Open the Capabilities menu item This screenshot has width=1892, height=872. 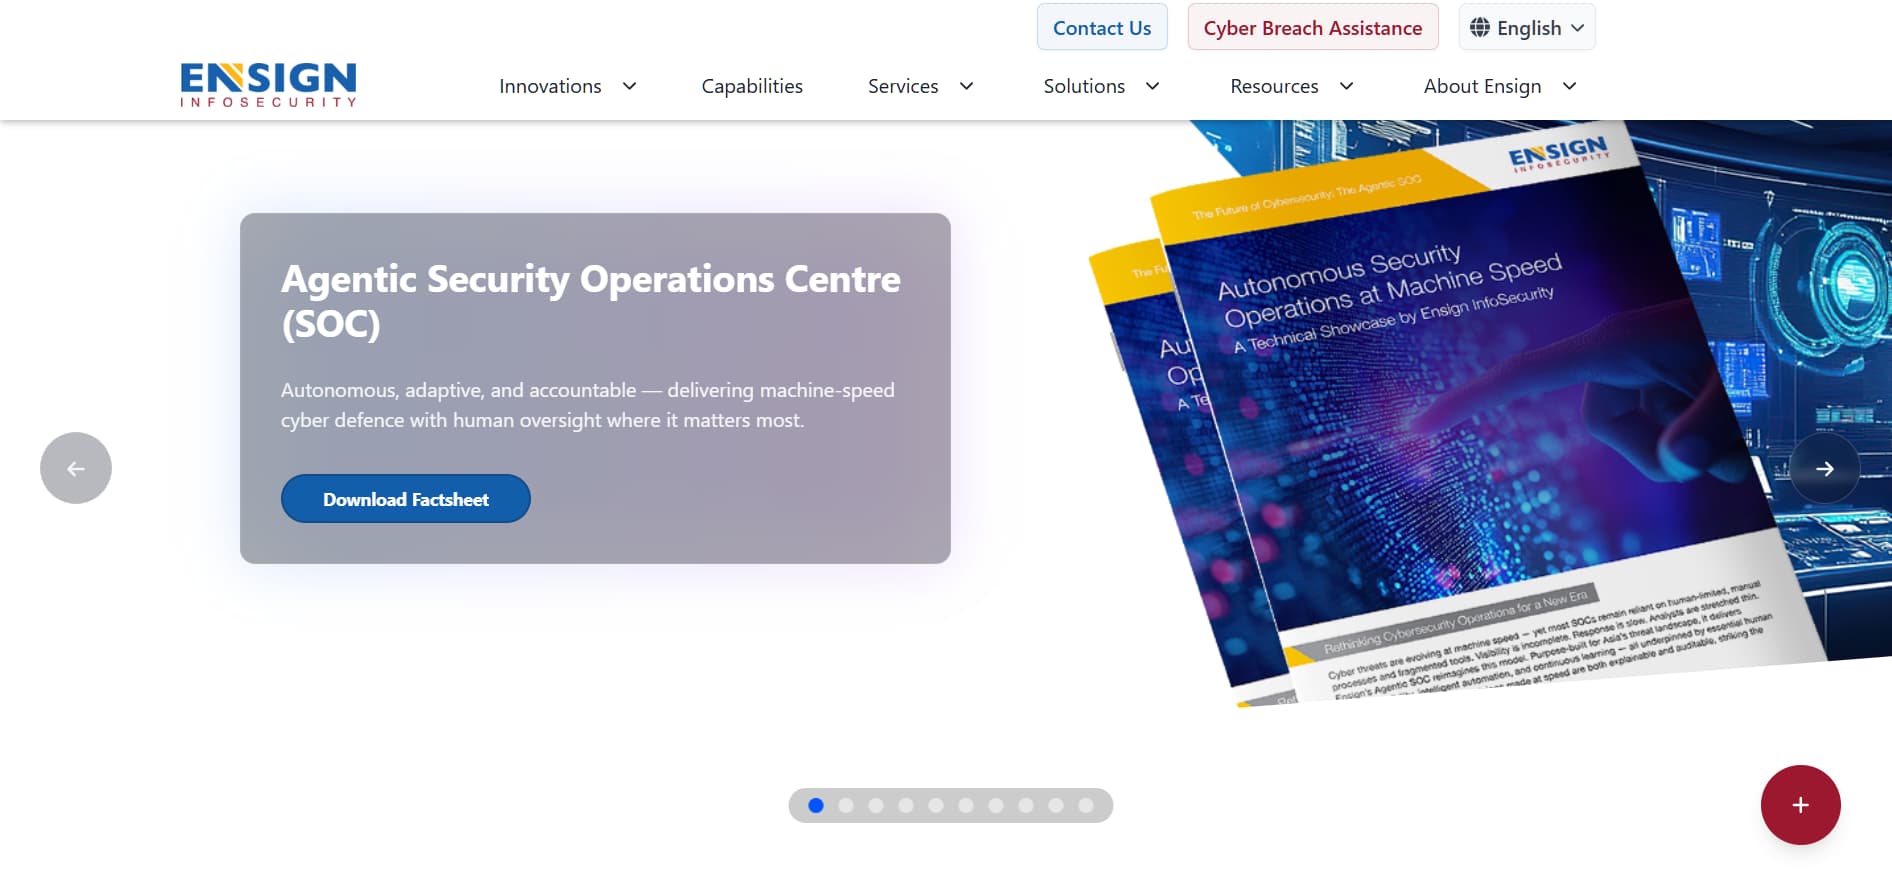click(752, 86)
